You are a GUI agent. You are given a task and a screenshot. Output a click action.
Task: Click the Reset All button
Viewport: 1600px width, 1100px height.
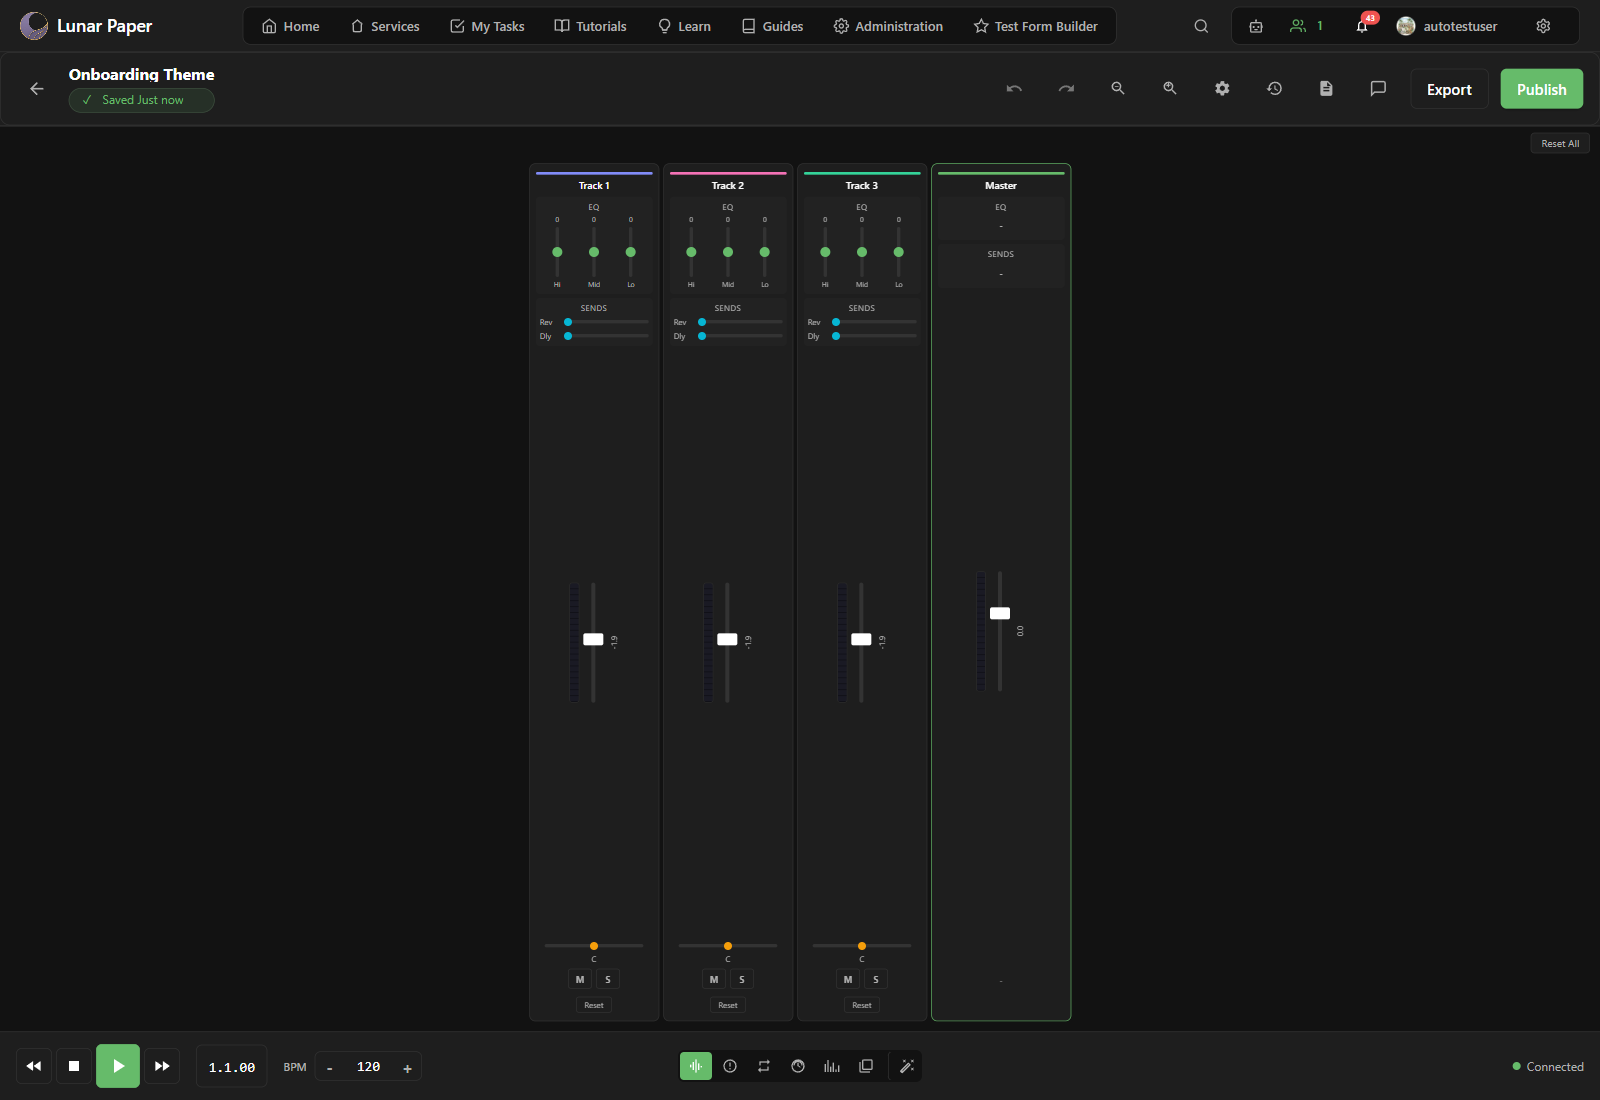[1560, 143]
